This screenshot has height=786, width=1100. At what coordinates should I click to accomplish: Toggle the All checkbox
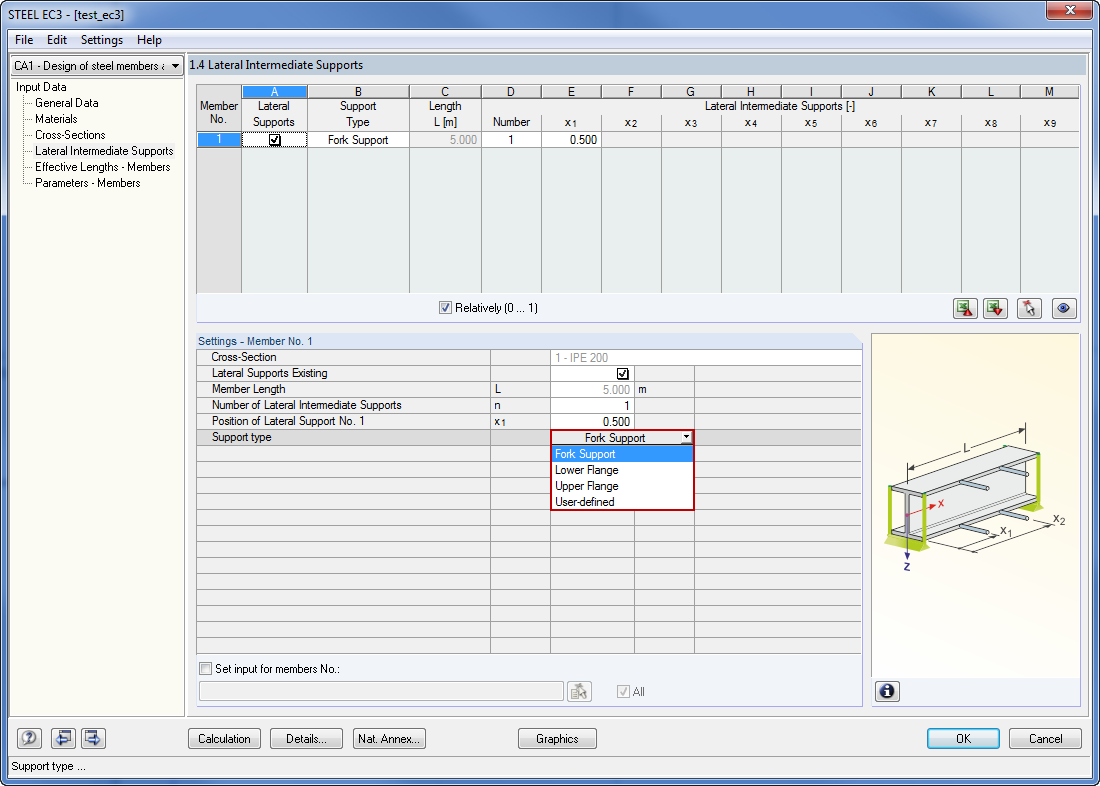623,691
